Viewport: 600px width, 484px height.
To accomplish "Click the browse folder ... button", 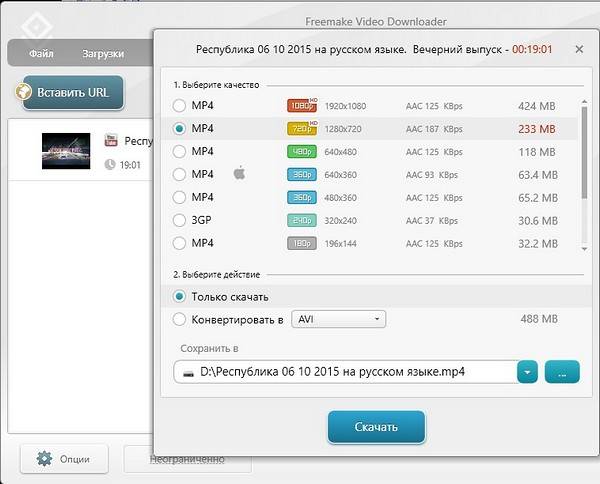I will point(562,372).
